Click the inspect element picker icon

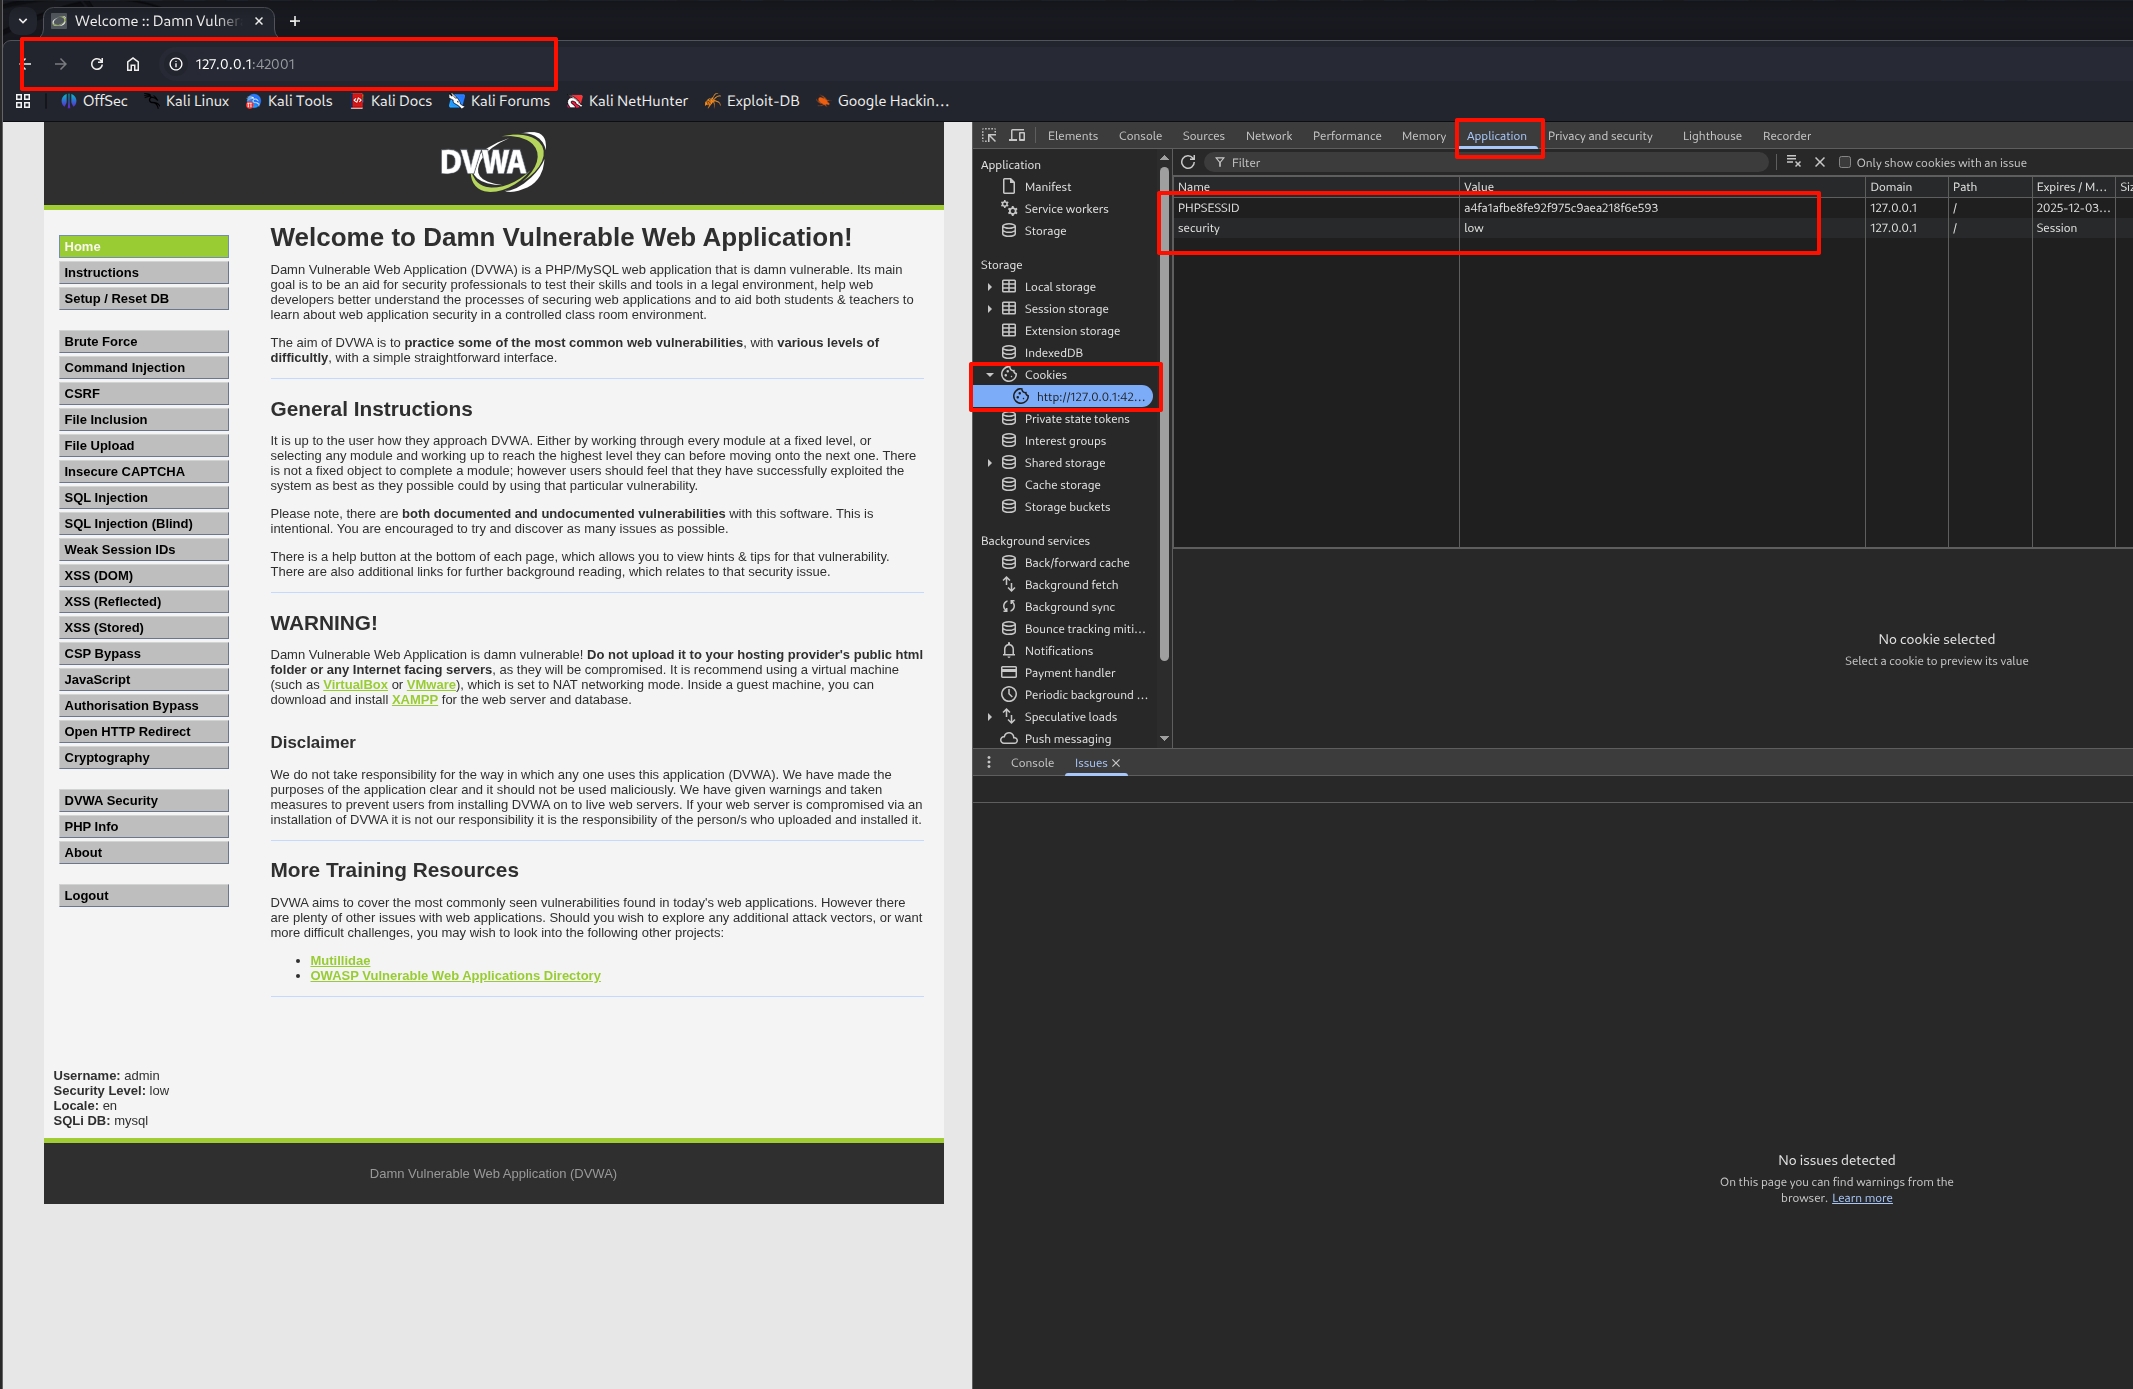pos(989,136)
